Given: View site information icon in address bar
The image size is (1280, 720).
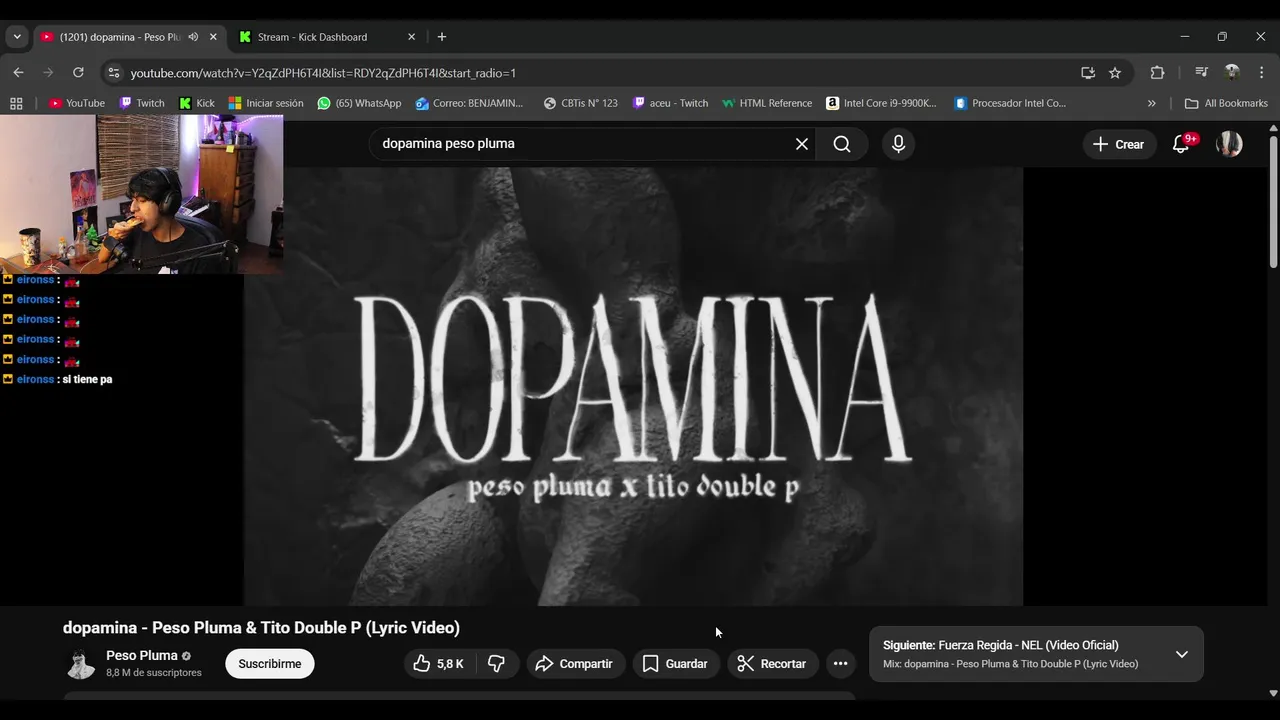Looking at the screenshot, I should [x=113, y=73].
